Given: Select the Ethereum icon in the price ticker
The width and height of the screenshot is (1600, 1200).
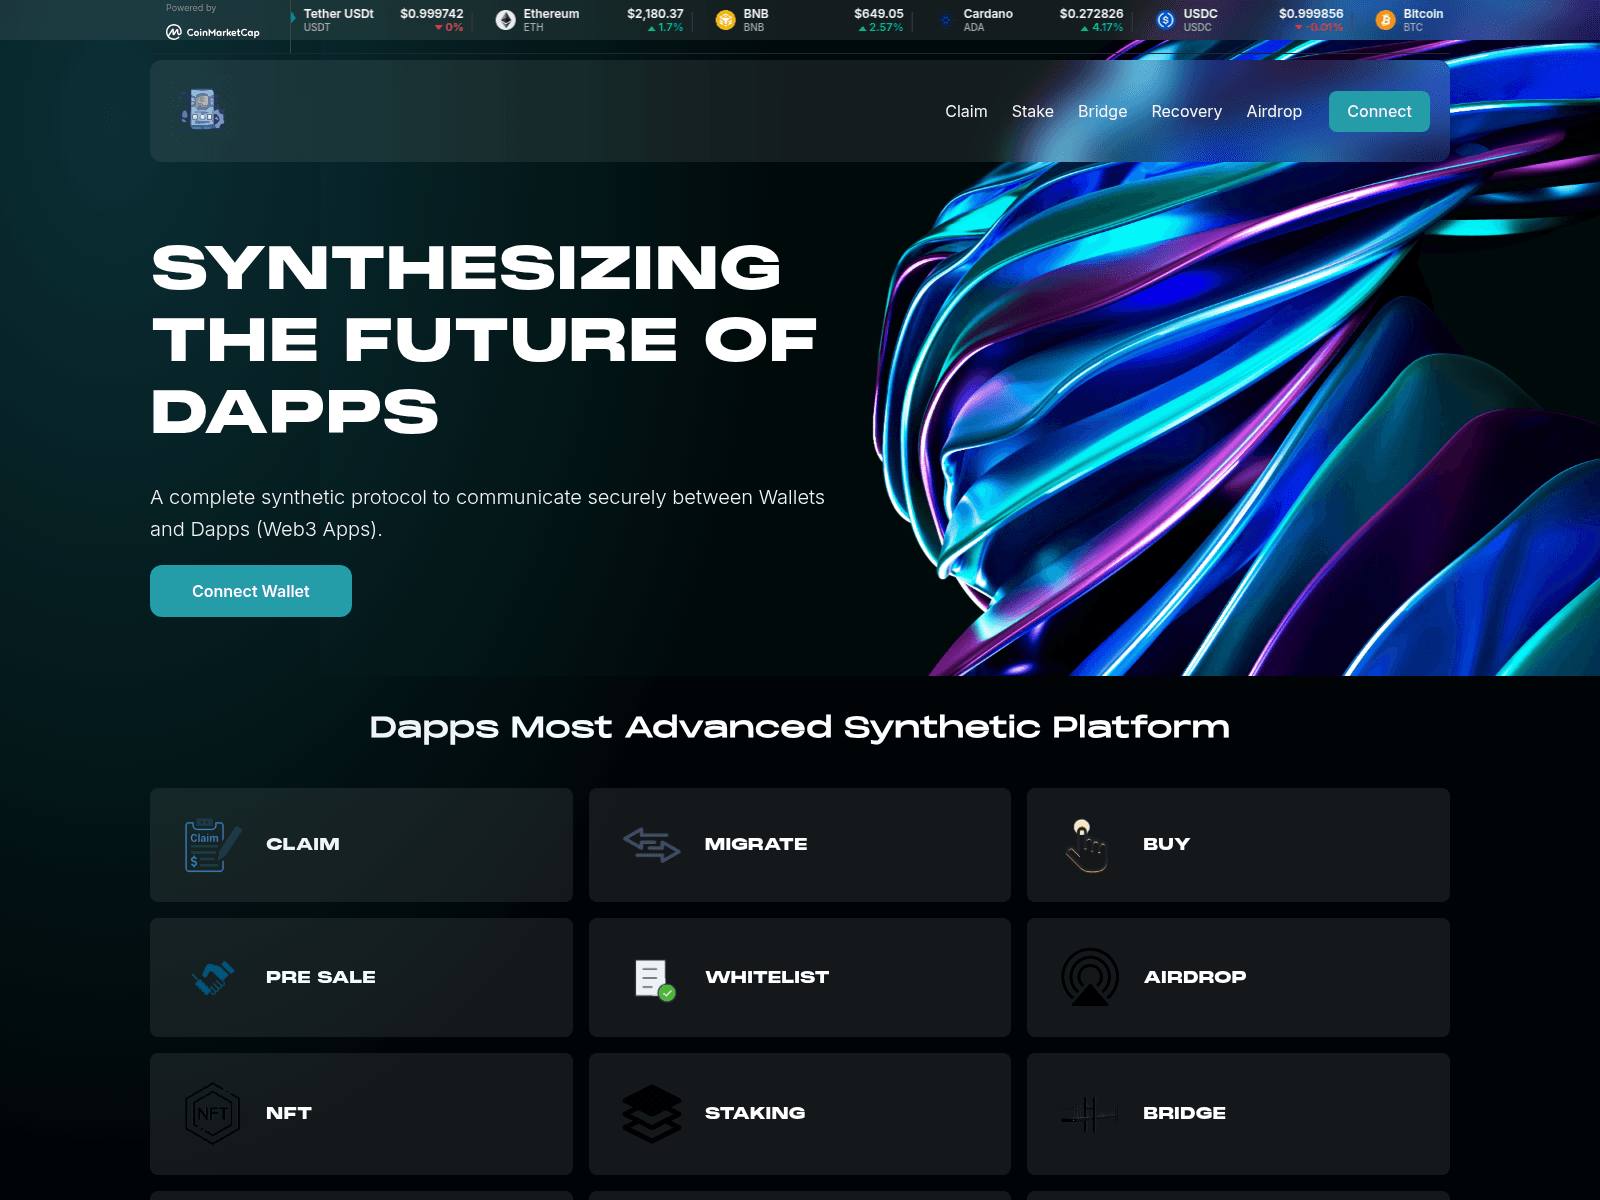Looking at the screenshot, I should tap(507, 19).
